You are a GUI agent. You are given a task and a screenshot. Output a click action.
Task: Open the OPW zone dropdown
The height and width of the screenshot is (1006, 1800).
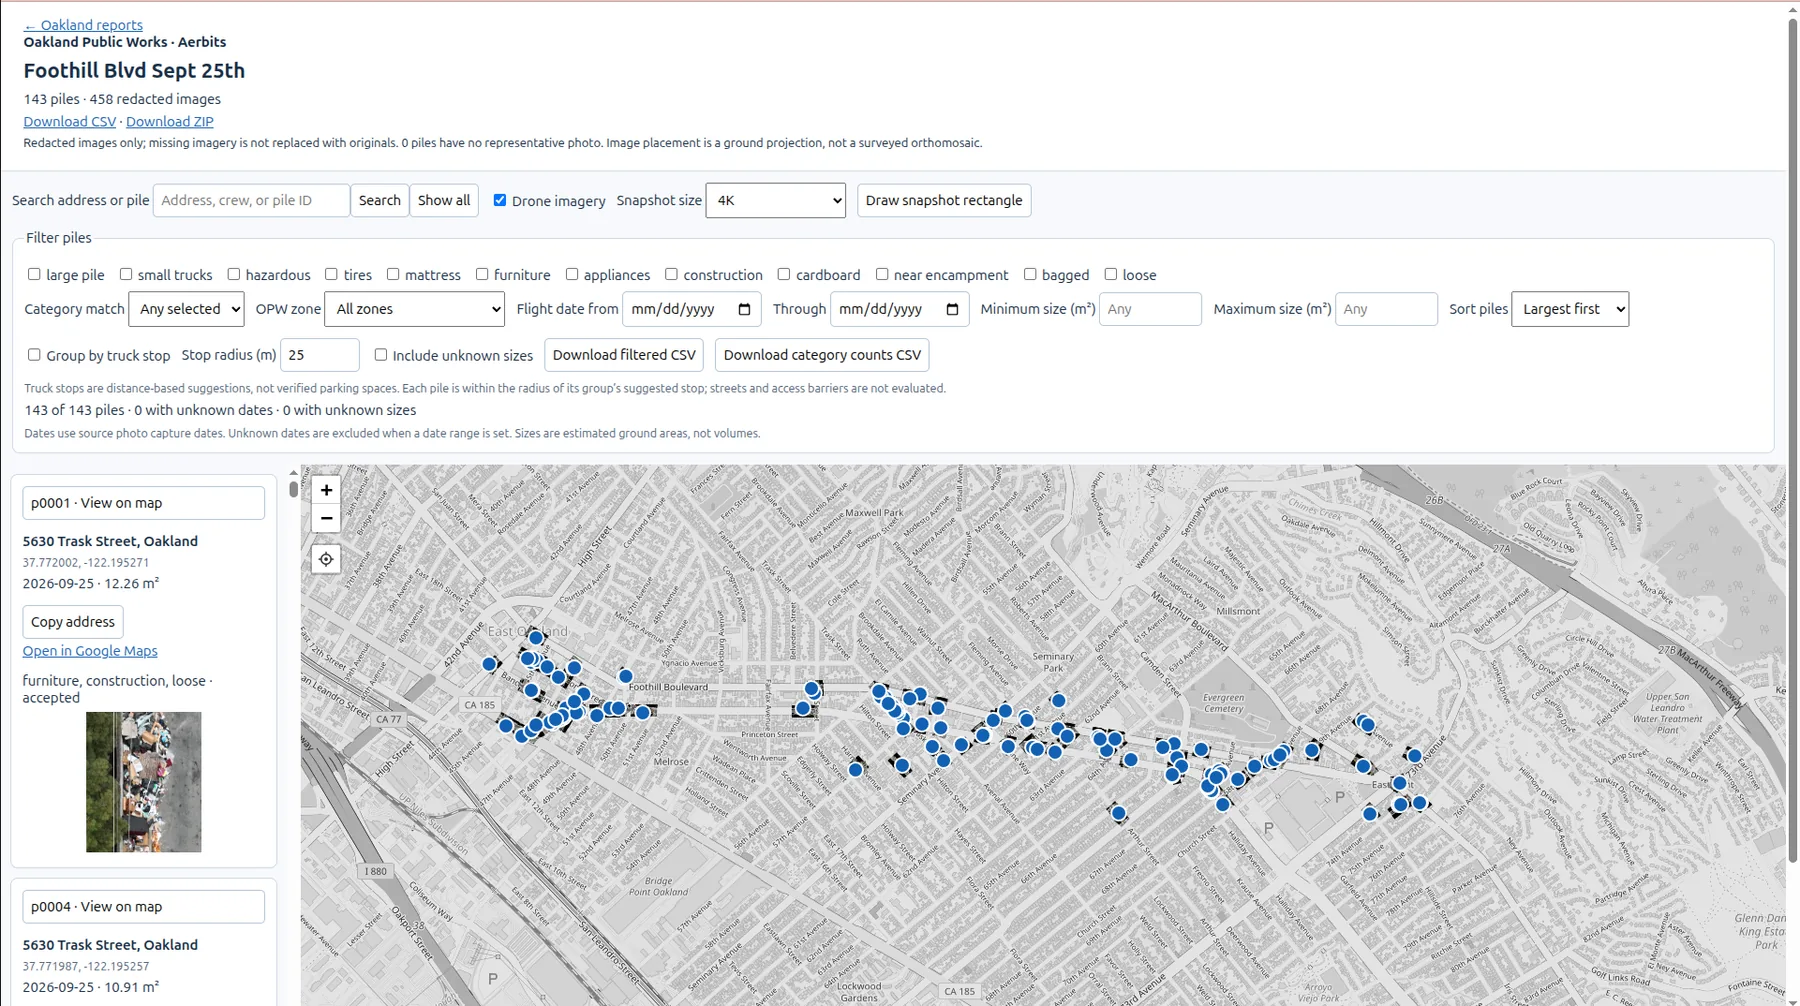coord(415,309)
